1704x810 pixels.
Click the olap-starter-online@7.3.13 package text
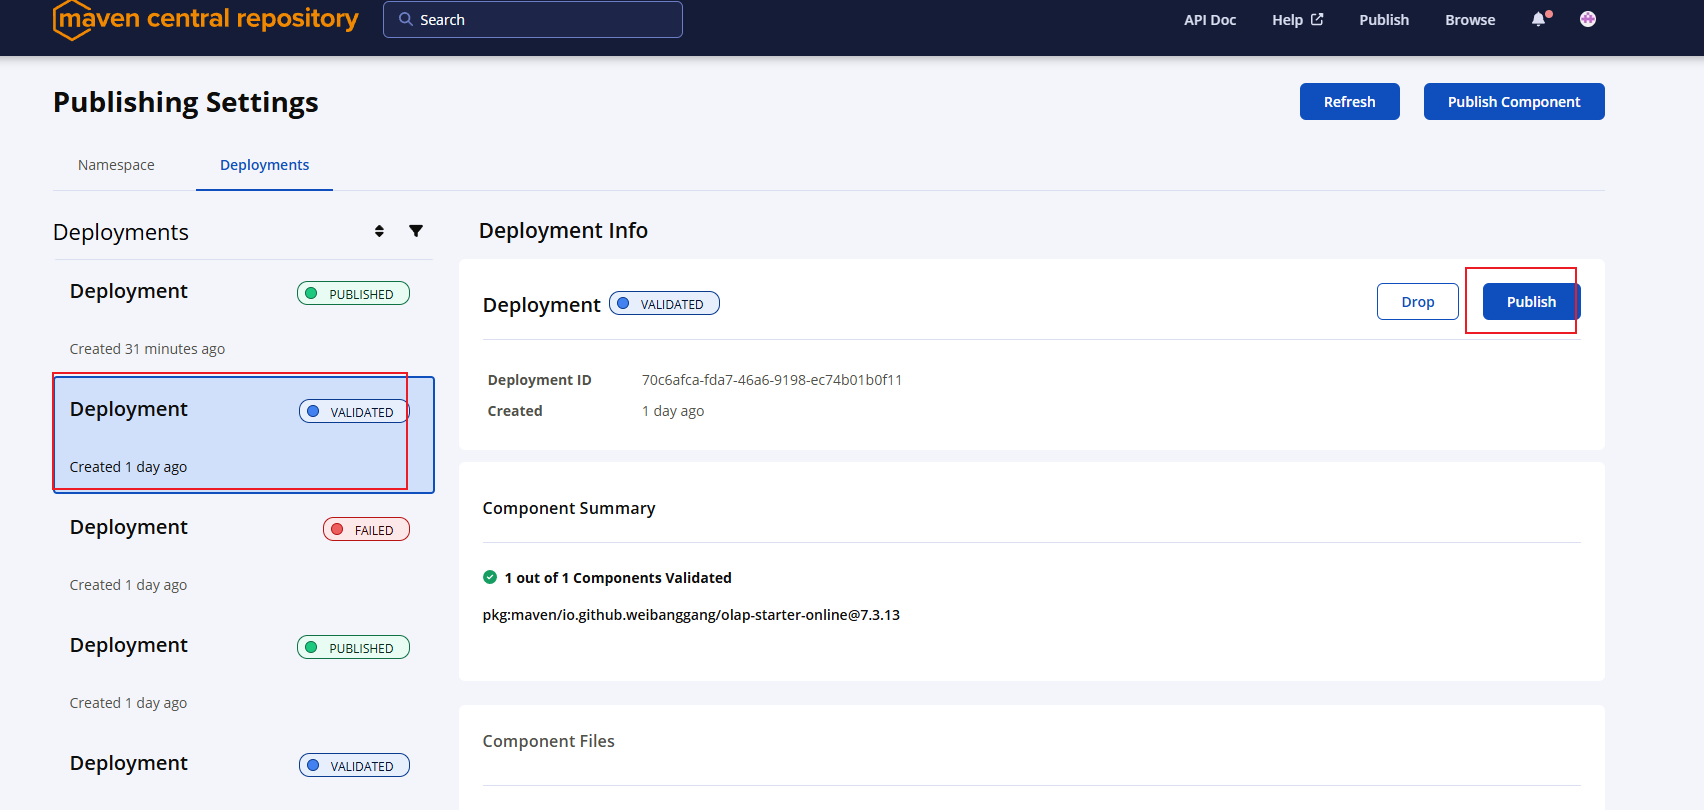[x=691, y=615]
